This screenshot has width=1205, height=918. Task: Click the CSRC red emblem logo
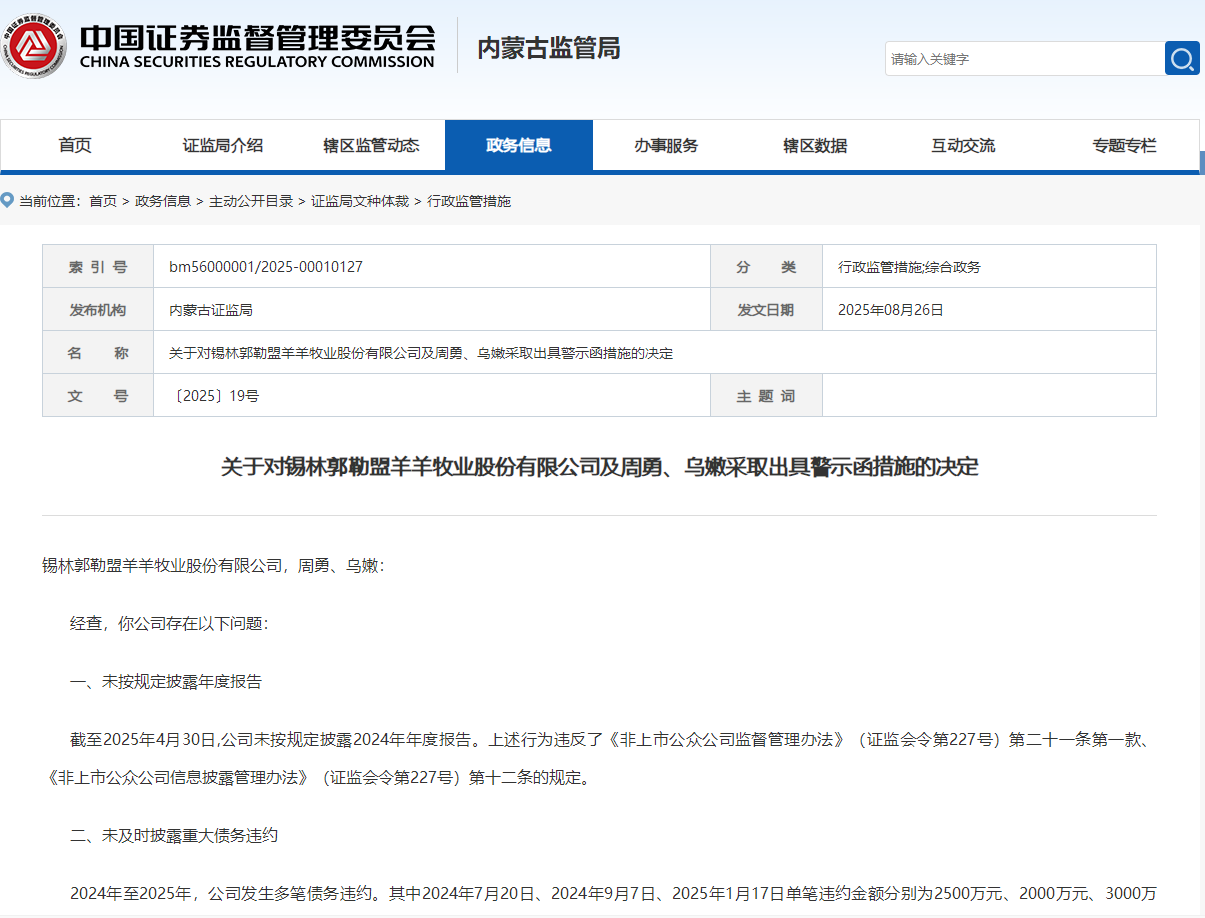click(35, 47)
